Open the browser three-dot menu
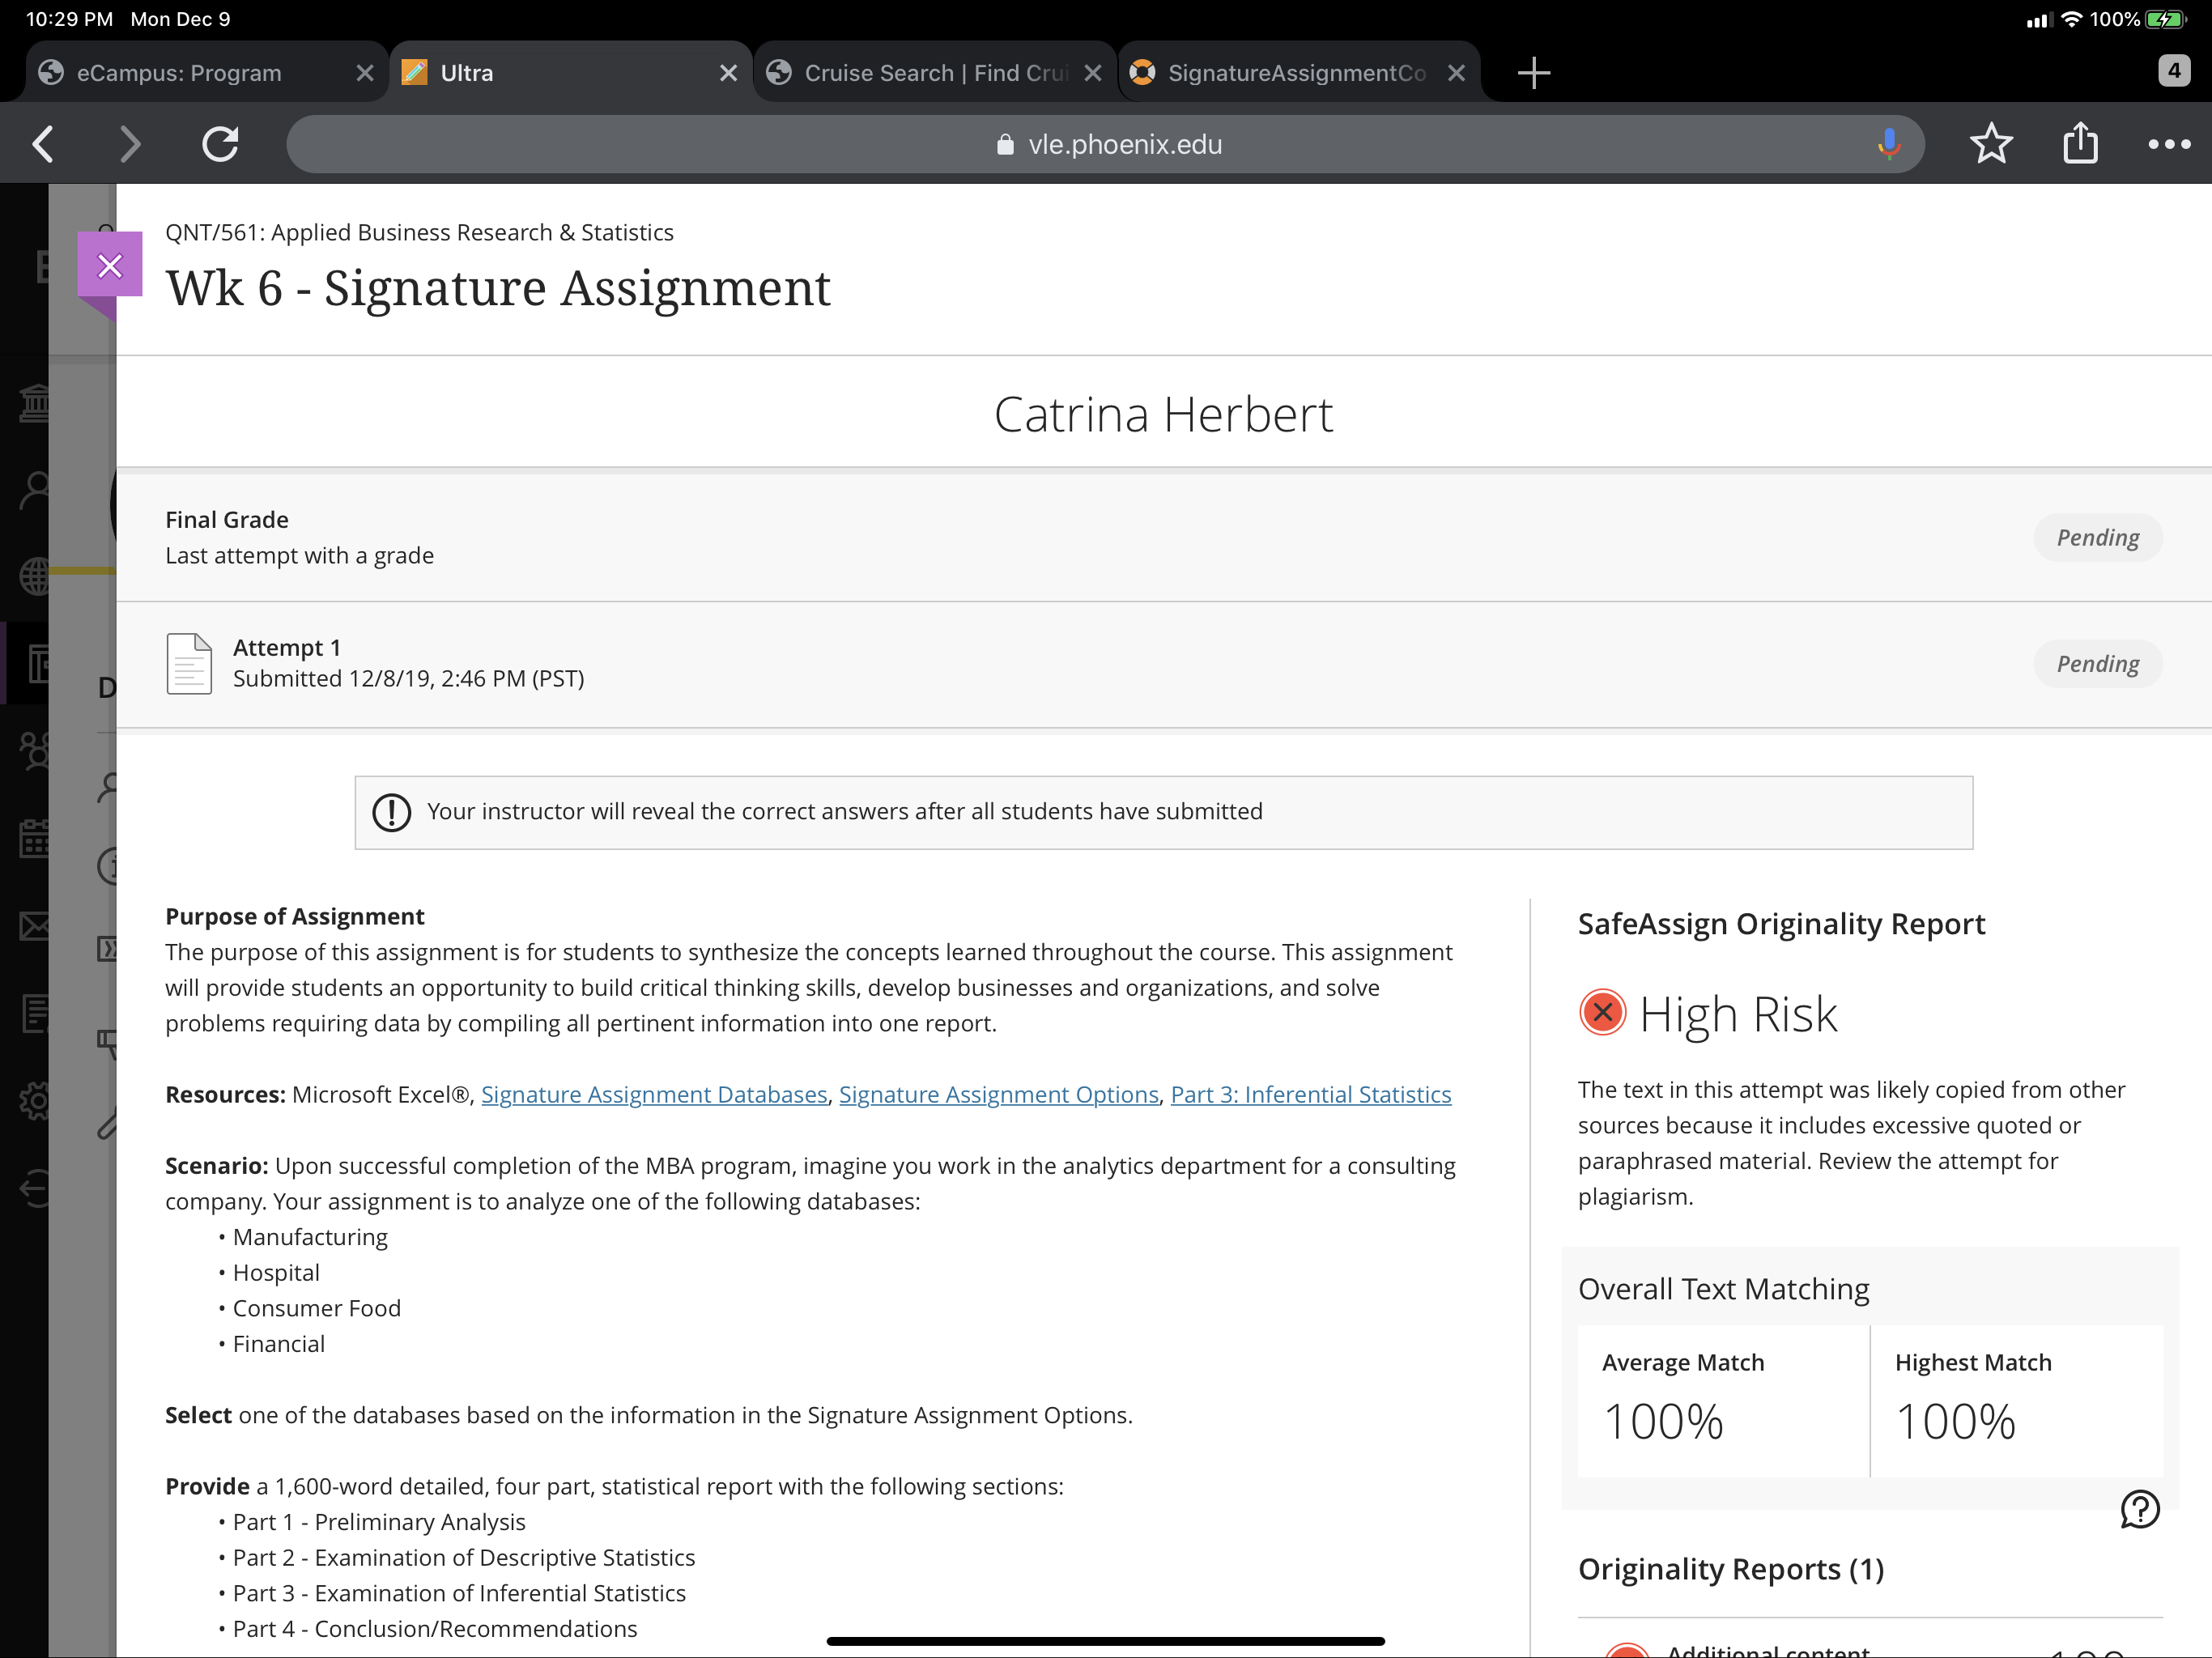This screenshot has height=1658, width=2212. 2169,144
